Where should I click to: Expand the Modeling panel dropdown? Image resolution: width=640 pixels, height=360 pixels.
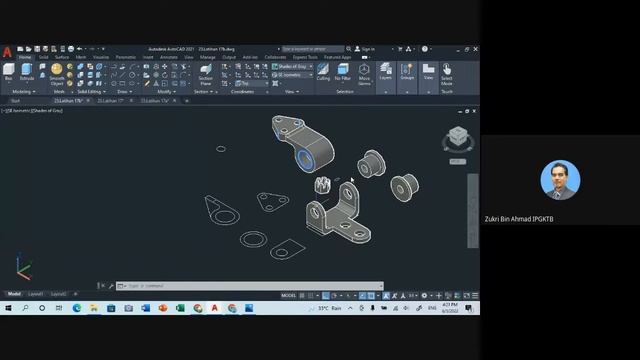point(24,92)
